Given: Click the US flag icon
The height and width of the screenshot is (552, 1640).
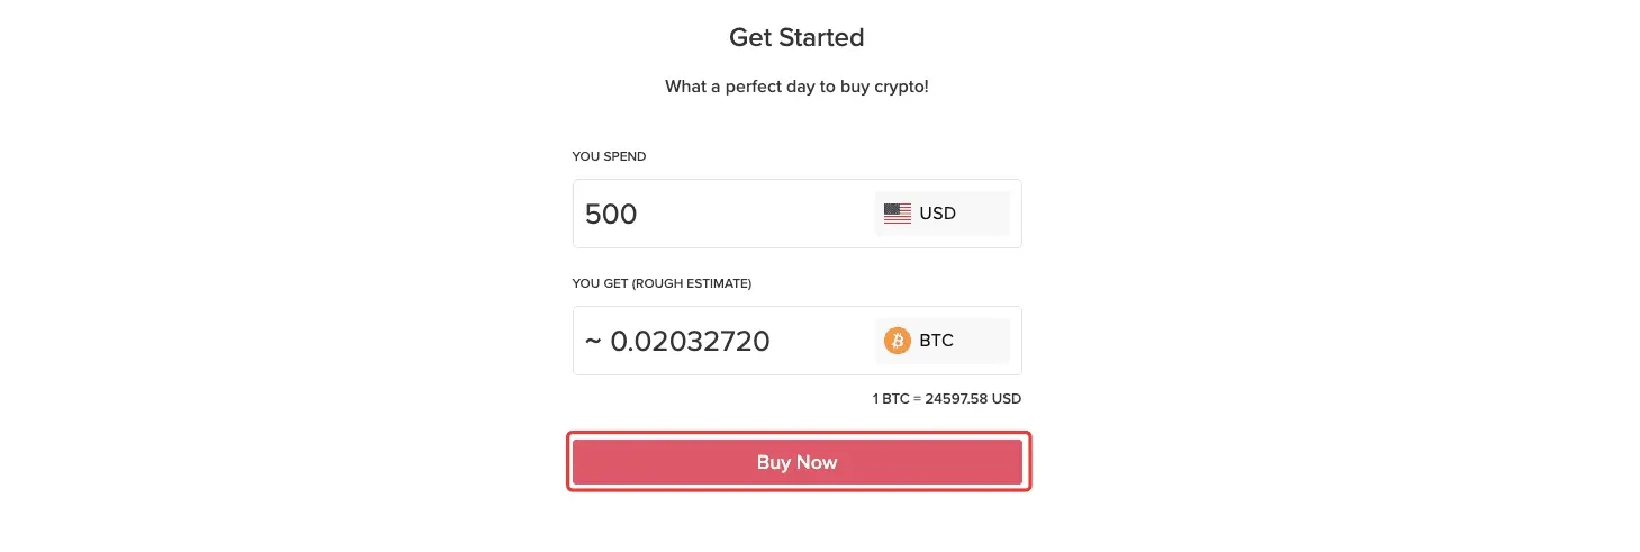Looking at the screenshot, I should pos(897,213).
